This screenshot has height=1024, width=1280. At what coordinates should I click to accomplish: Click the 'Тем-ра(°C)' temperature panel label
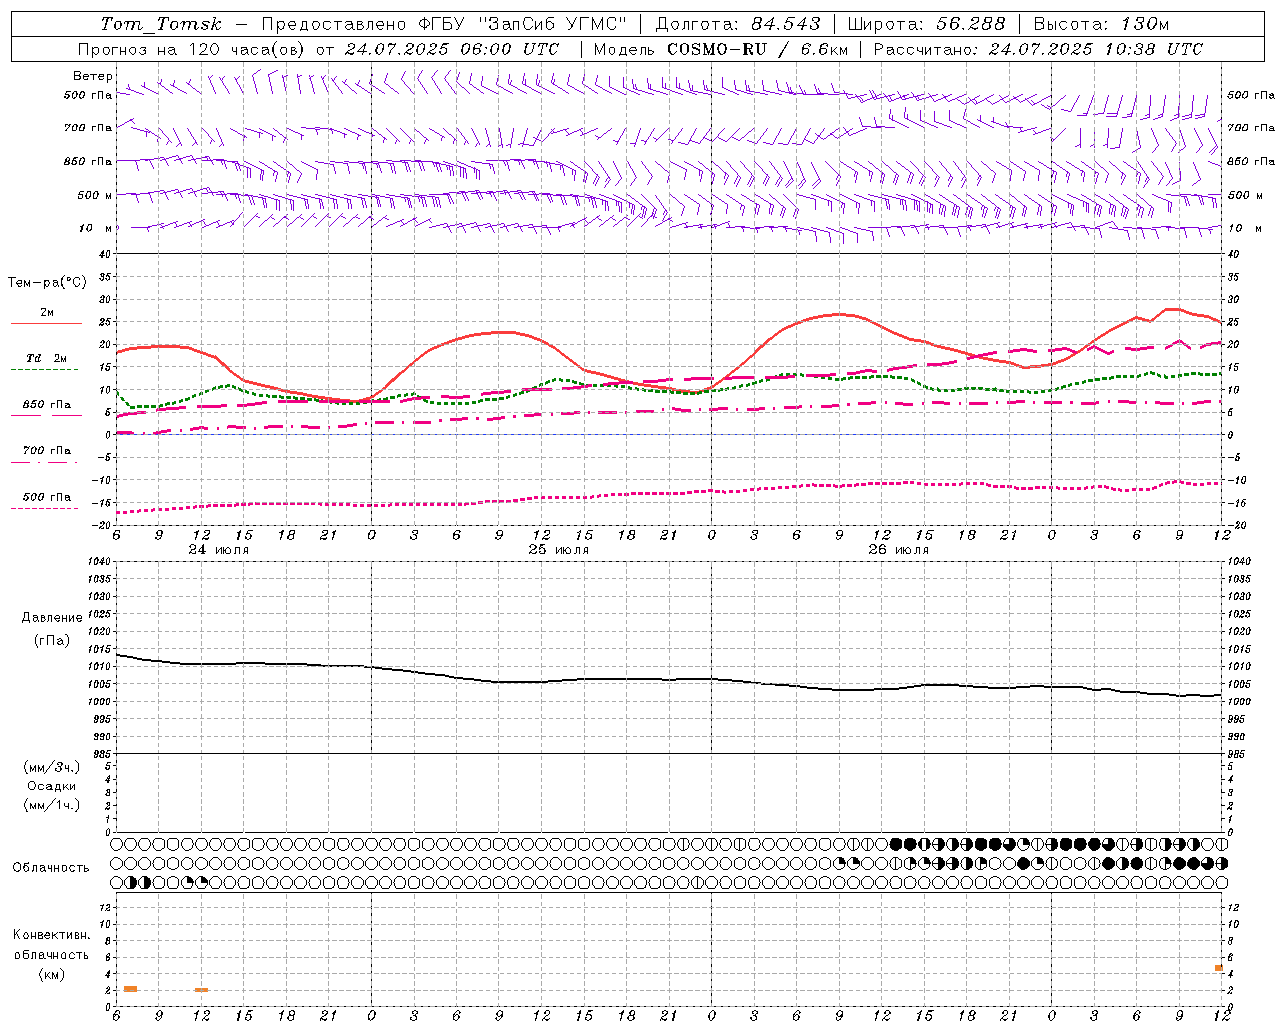click(x=47, y=283)
